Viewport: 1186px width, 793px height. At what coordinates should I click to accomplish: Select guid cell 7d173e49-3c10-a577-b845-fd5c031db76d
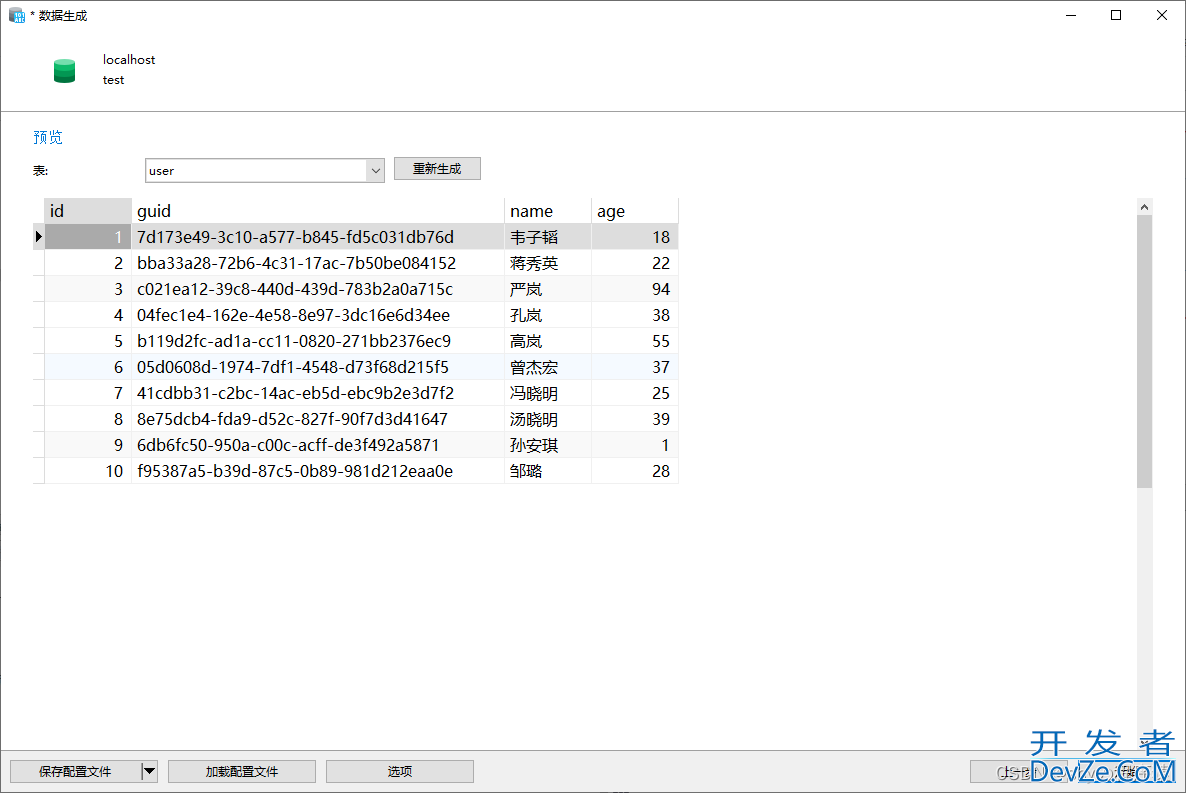318,237
